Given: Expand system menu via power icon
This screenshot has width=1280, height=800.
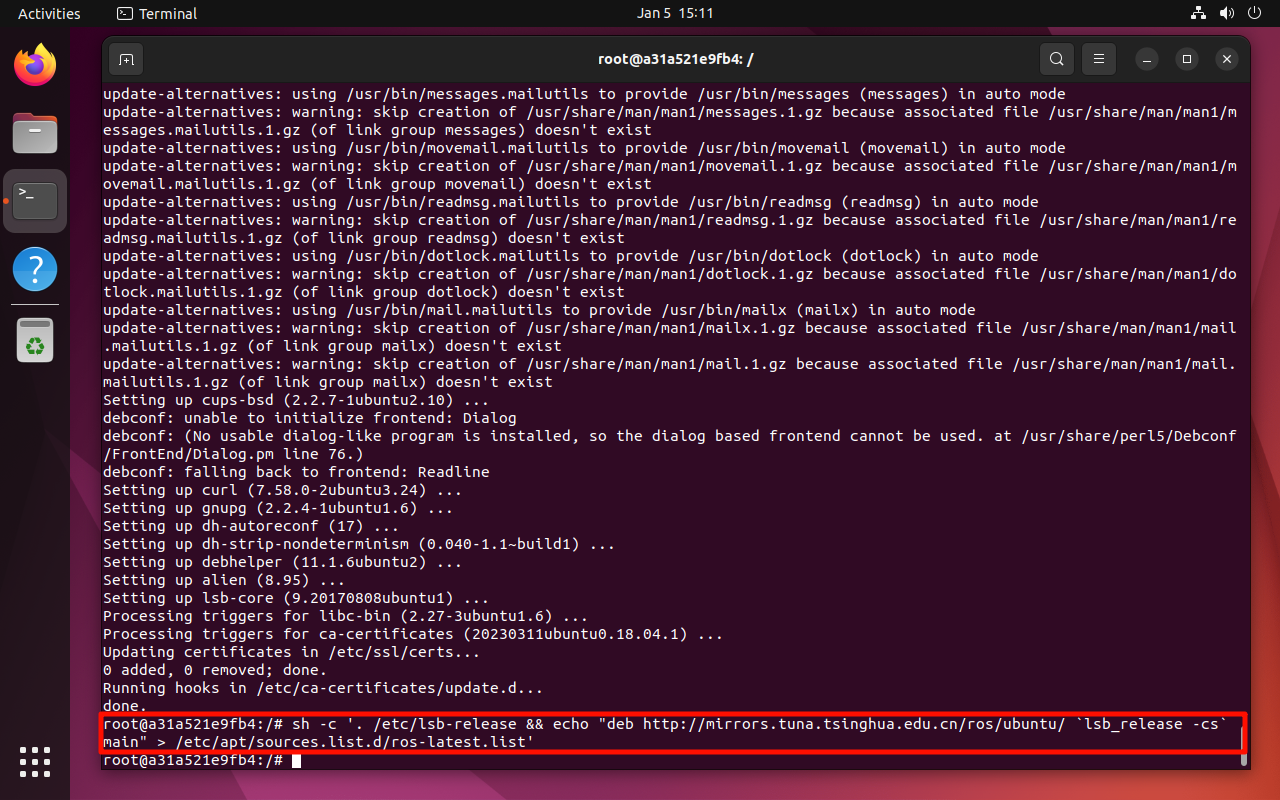Looking at the screenshot, I should [1254, 14].
